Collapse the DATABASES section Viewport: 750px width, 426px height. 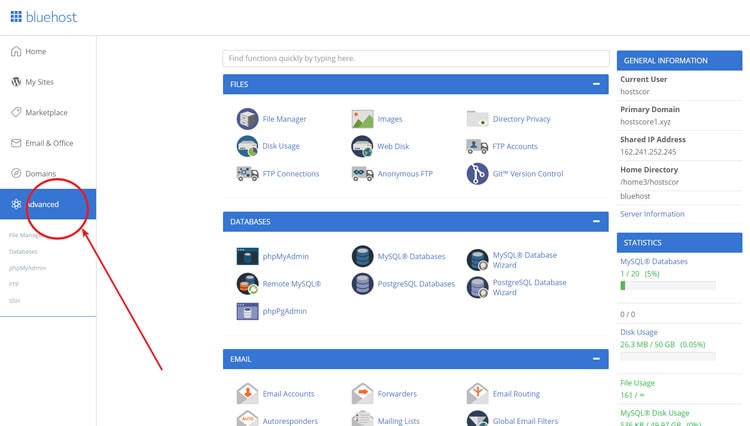tap(596, 221)
